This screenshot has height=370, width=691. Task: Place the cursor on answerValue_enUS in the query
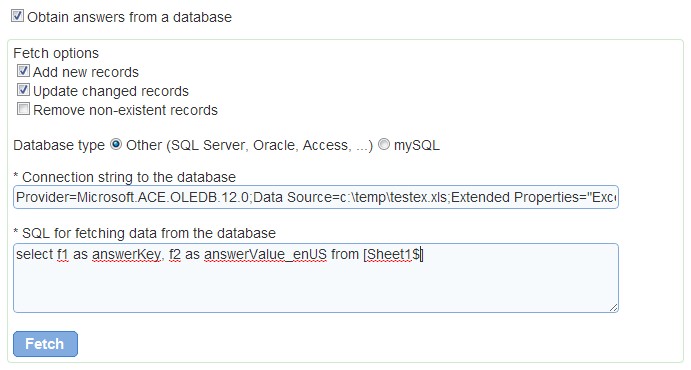coord(265,255)
